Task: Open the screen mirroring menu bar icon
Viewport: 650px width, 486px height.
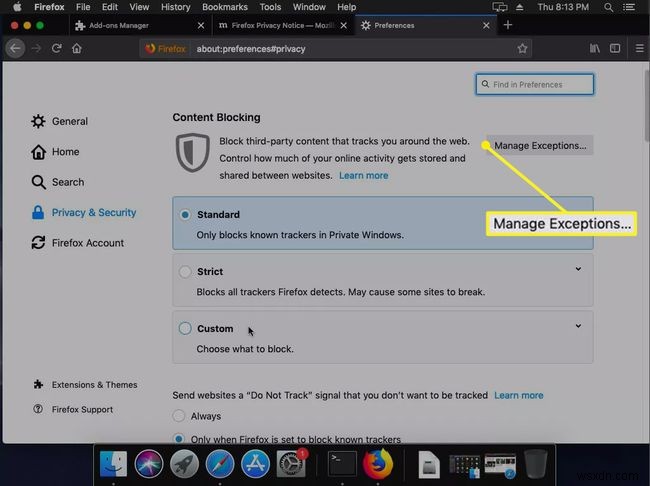Action: coord(500,7)
